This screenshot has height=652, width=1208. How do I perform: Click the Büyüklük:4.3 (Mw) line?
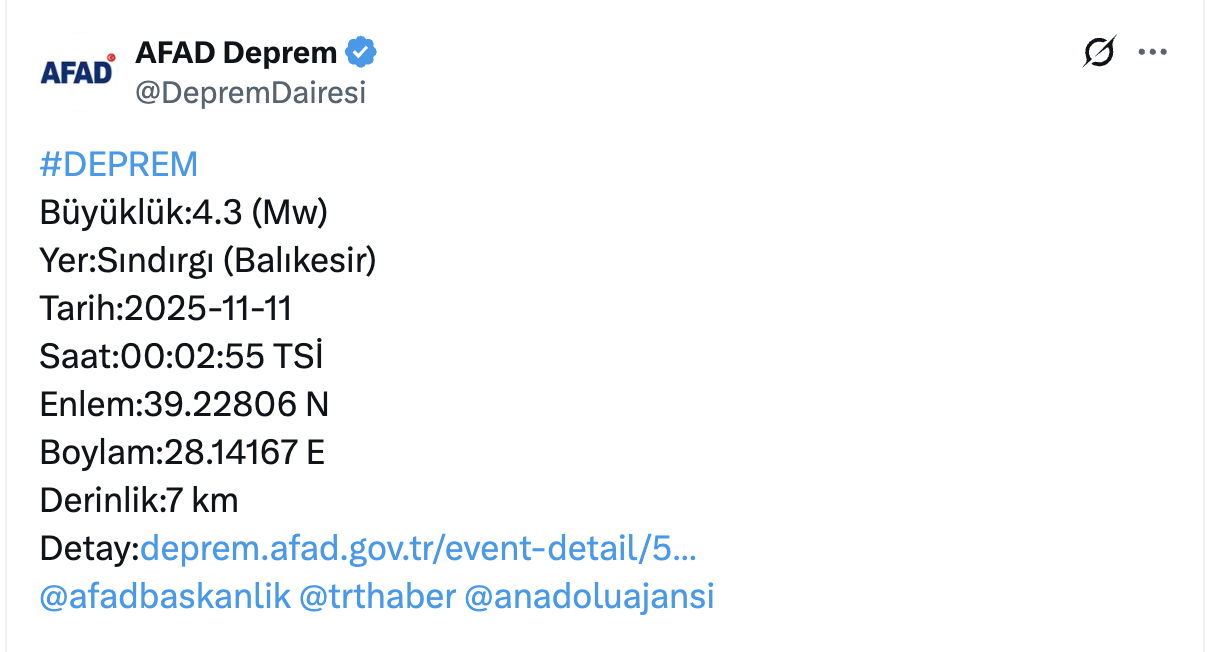click(184, 212)
